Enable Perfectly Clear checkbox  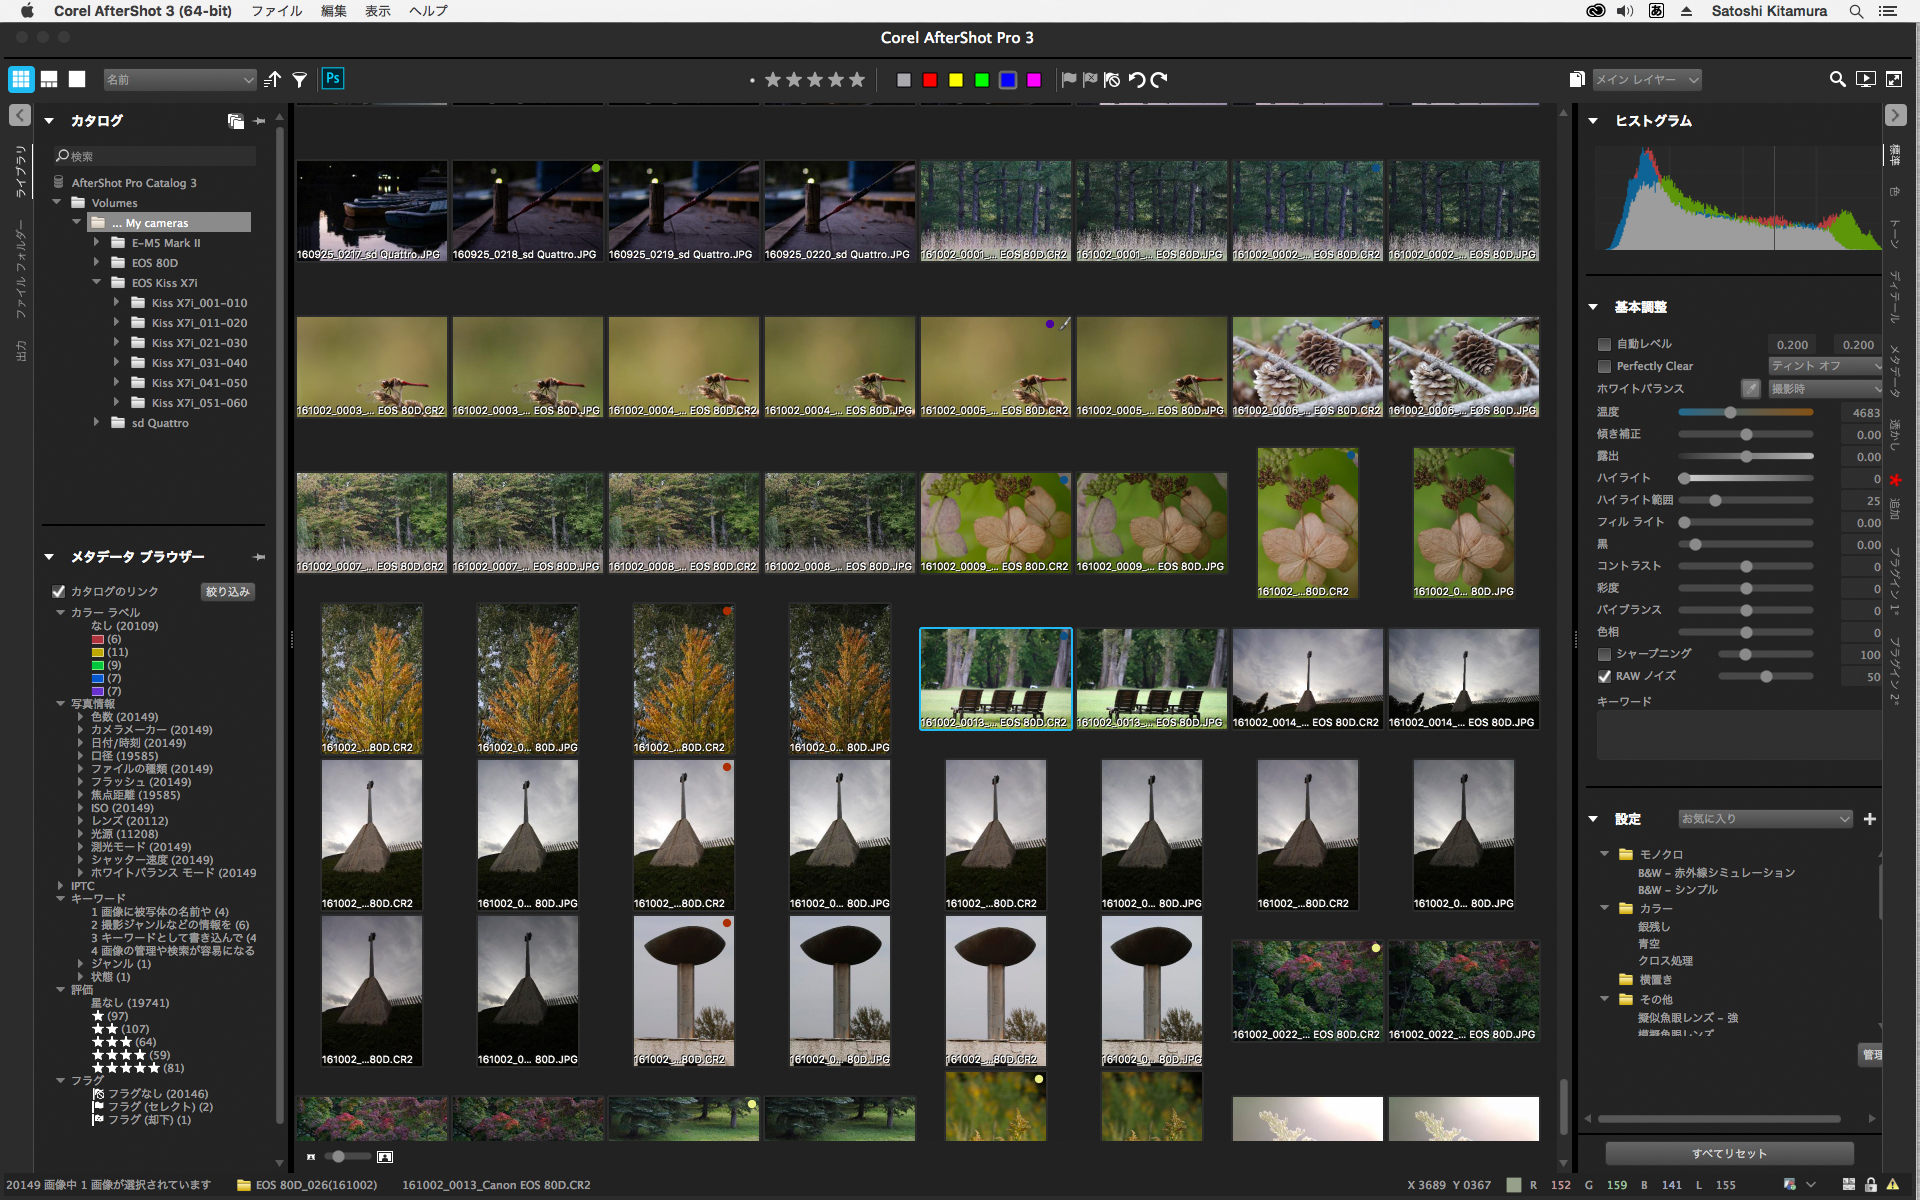pos(1604,366)
